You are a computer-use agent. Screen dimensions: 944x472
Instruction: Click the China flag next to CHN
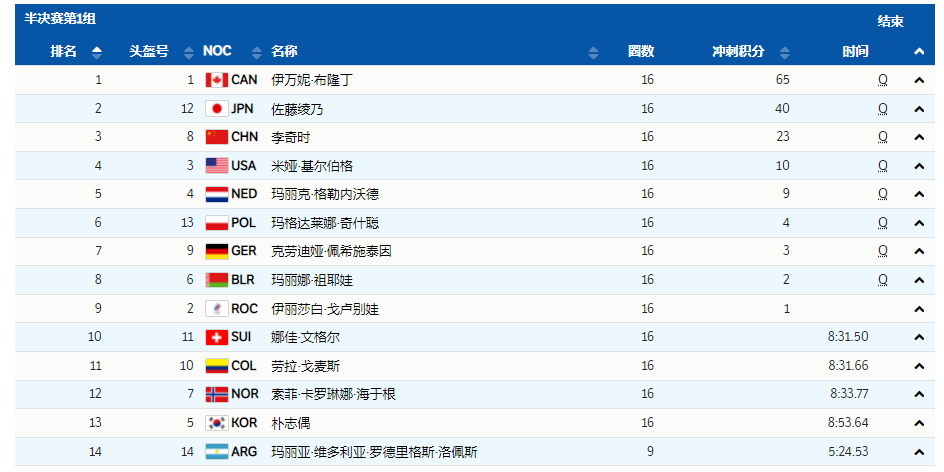[216, 137]
